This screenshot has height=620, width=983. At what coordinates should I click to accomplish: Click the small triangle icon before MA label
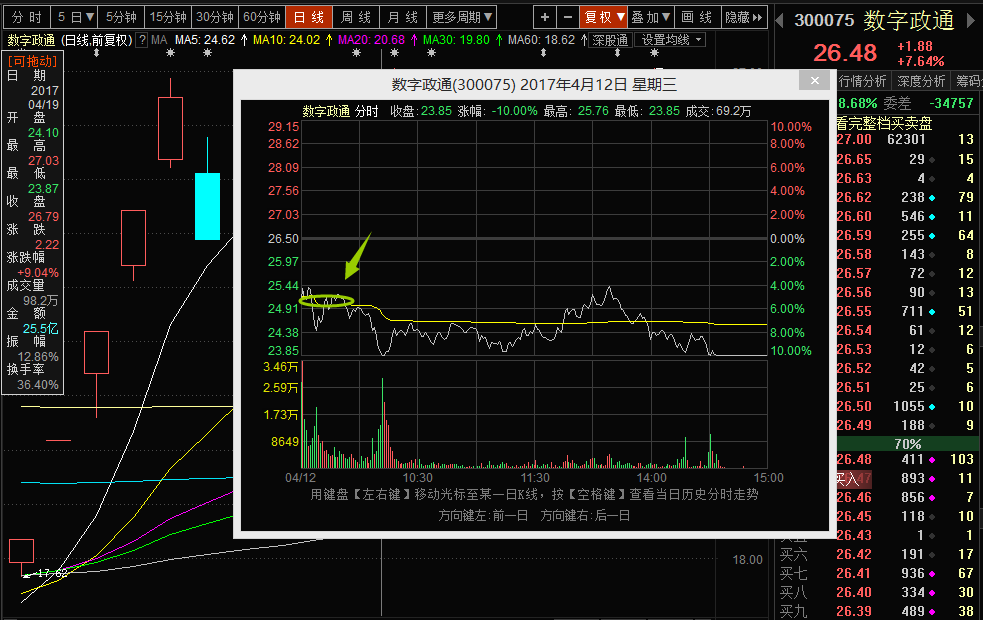coord(143,40)
